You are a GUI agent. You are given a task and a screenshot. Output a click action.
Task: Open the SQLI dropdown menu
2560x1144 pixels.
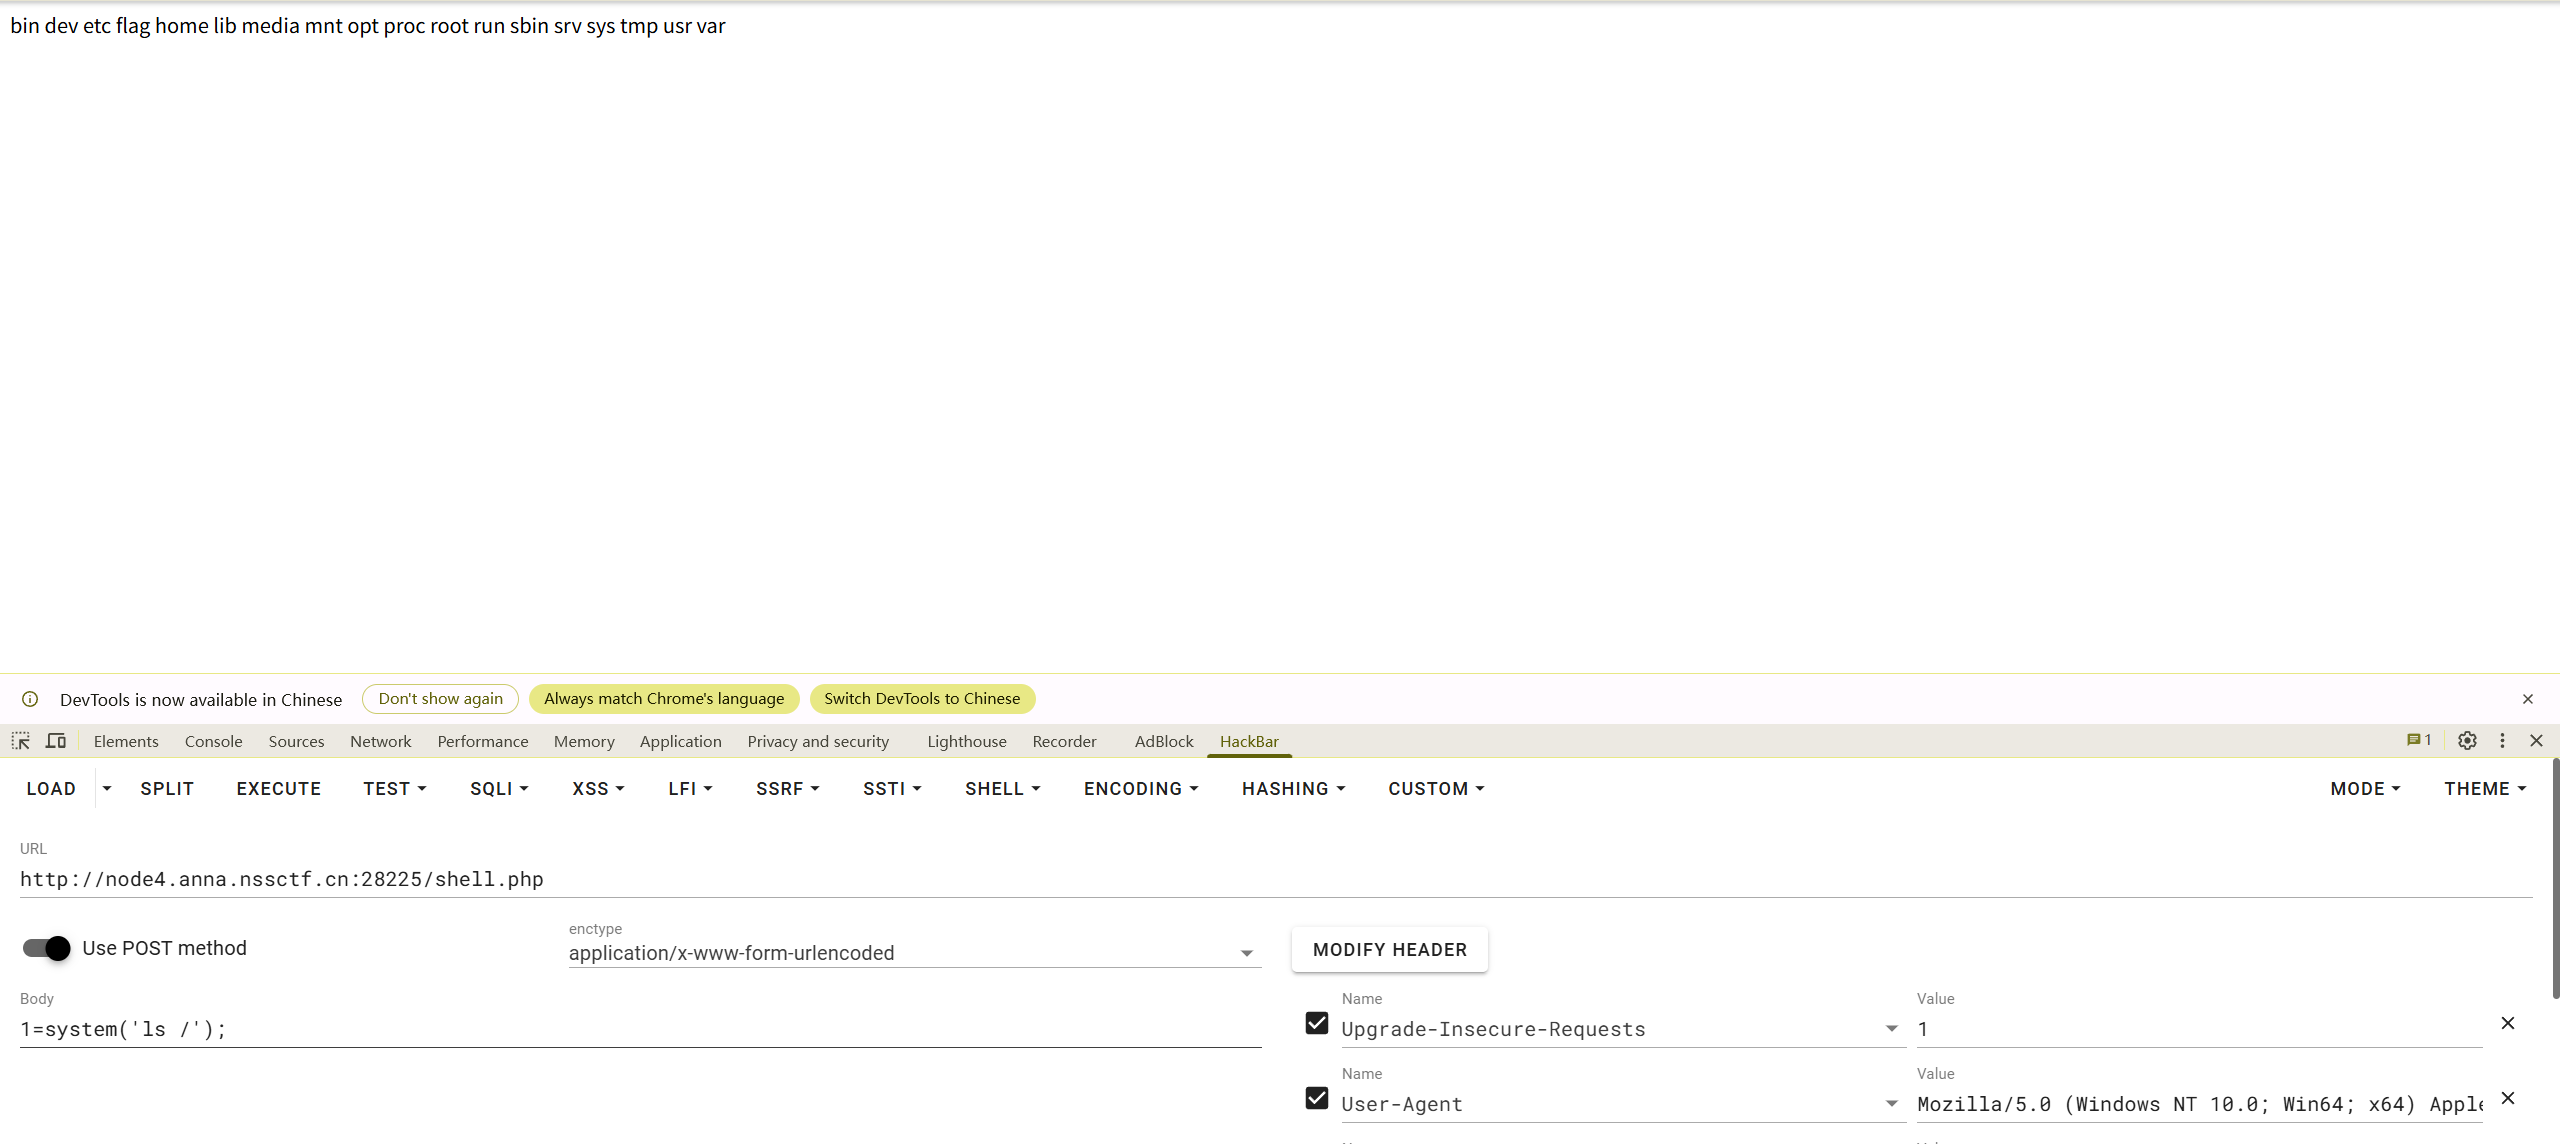(499, 789)
